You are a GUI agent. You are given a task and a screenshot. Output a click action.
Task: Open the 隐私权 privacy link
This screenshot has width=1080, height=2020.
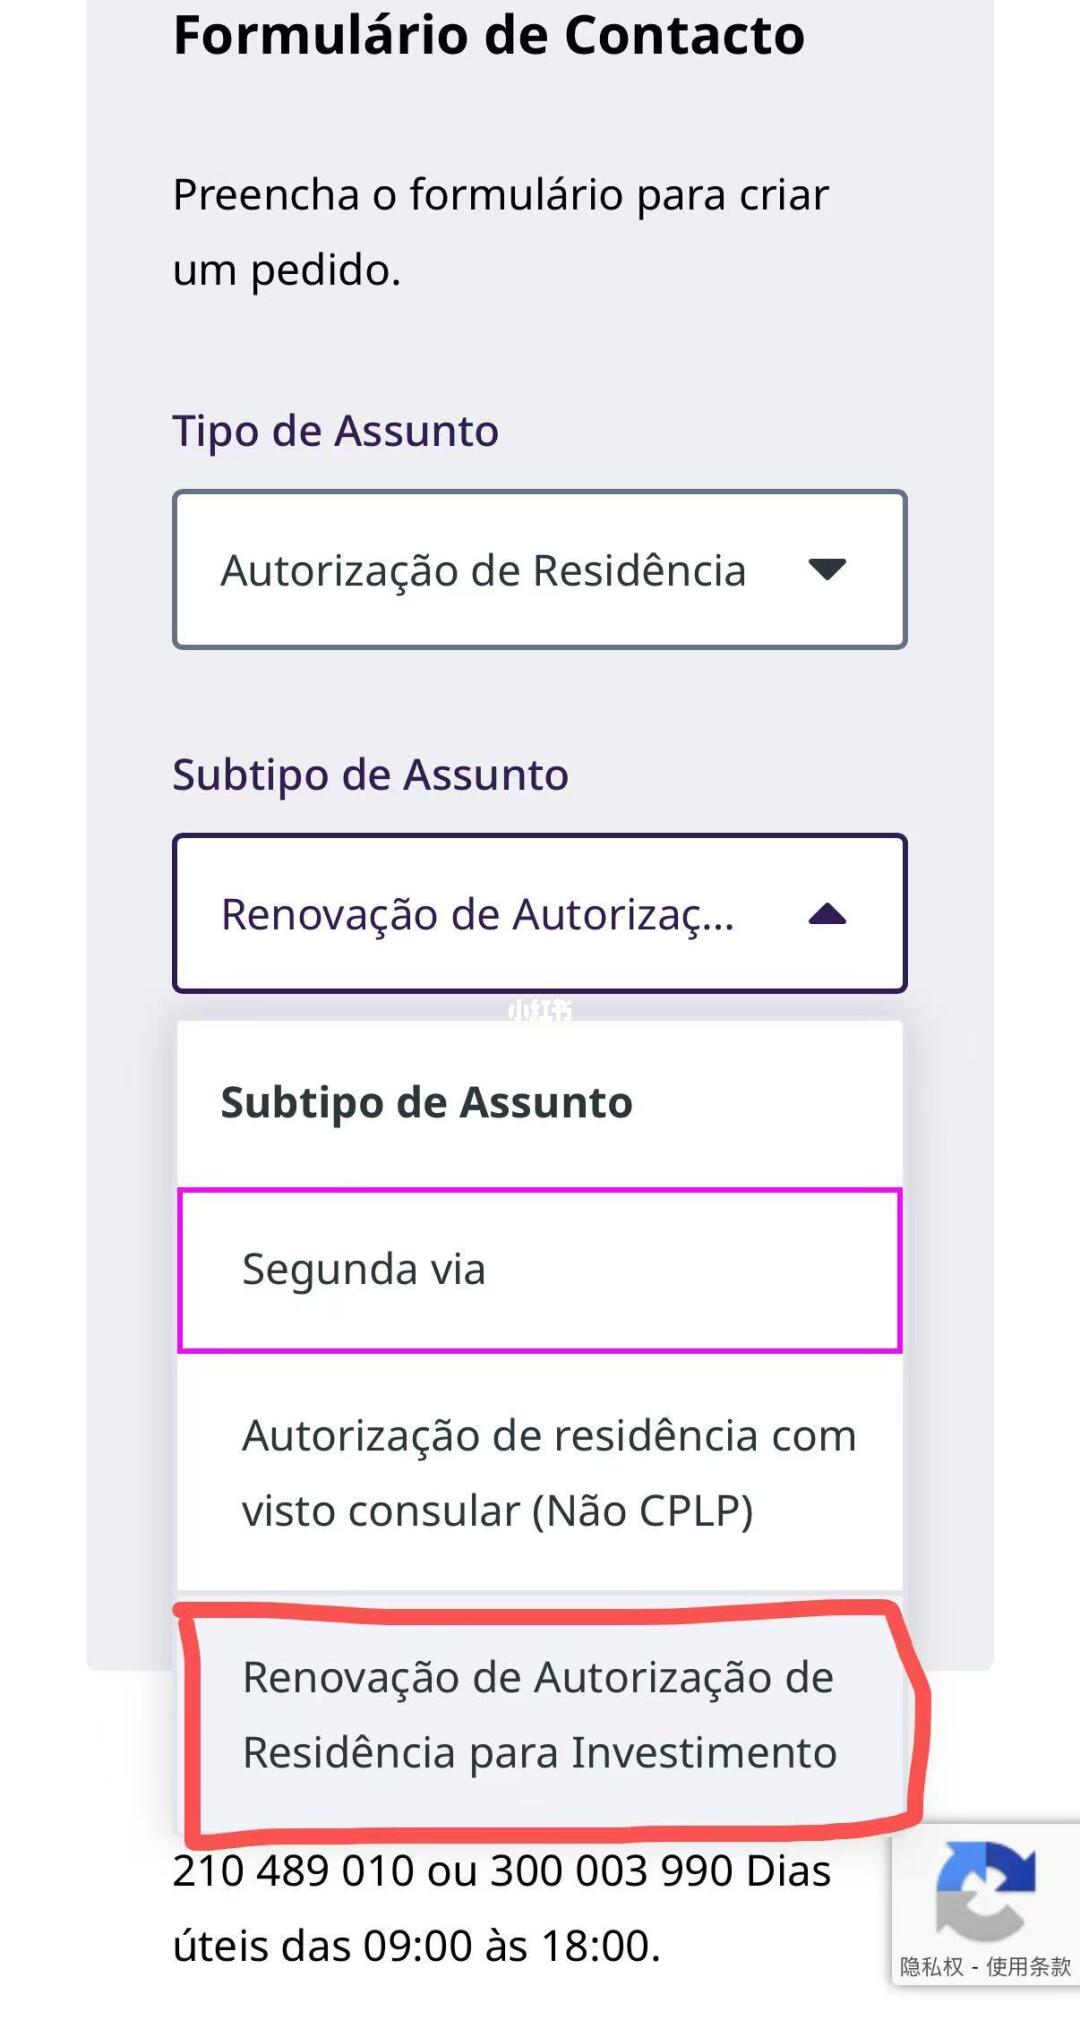pos(931,1966)
